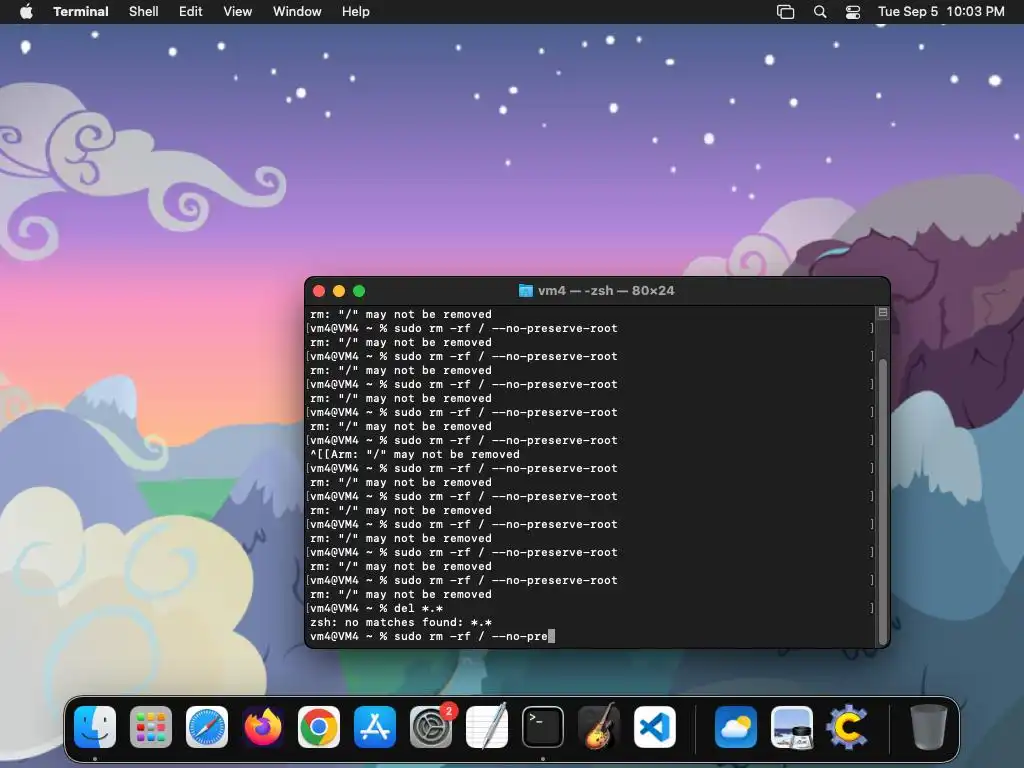Image resolution: width=1024 pixels, height=768 pixels.
Task: Open the Help menu
Action: click(356, 12)
